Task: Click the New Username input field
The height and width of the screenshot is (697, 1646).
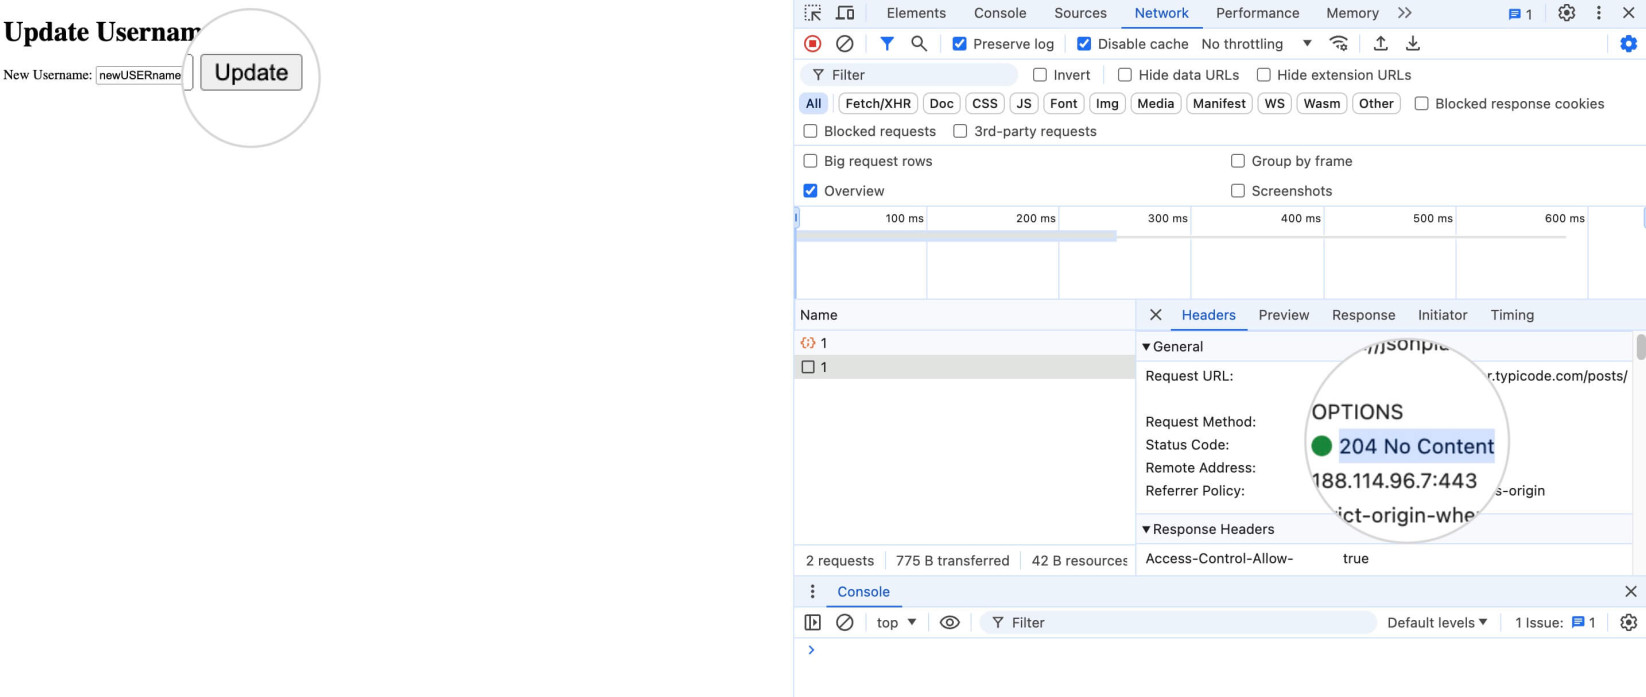Action: pyautogui.click(x=144, y=75)
